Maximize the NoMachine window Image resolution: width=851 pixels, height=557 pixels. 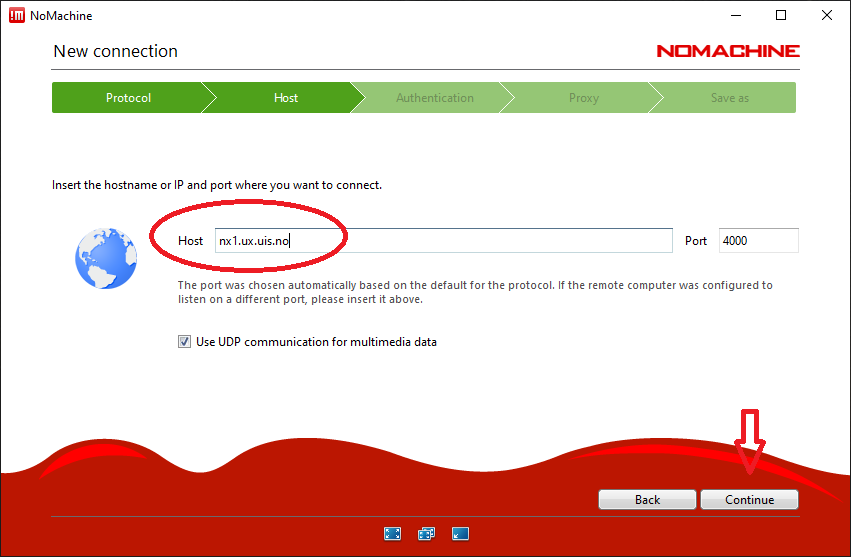[781, 15]
